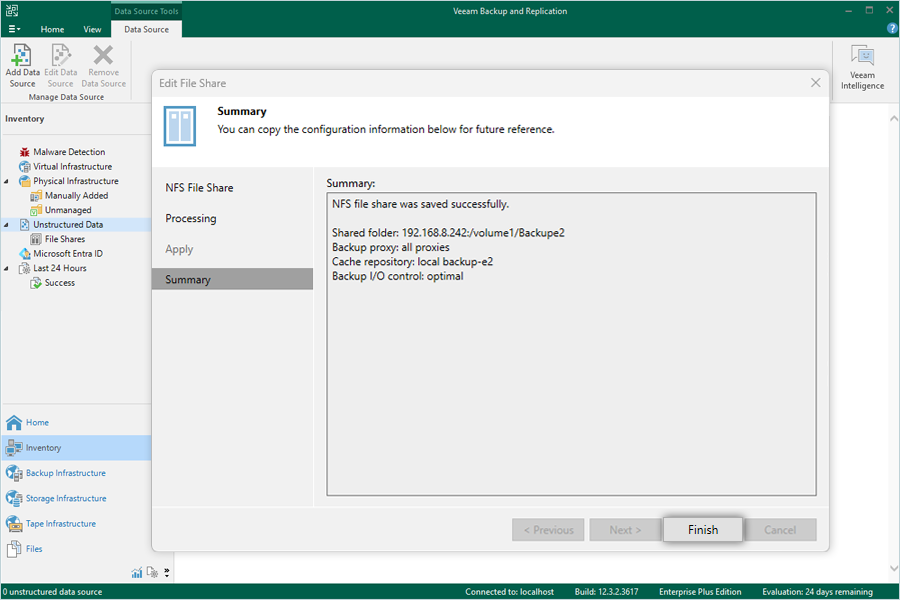The height and width of the screenshot is (600, 900).
Task: Collapse the Physical Infrastructure tree node
Action: coord(6,181)
